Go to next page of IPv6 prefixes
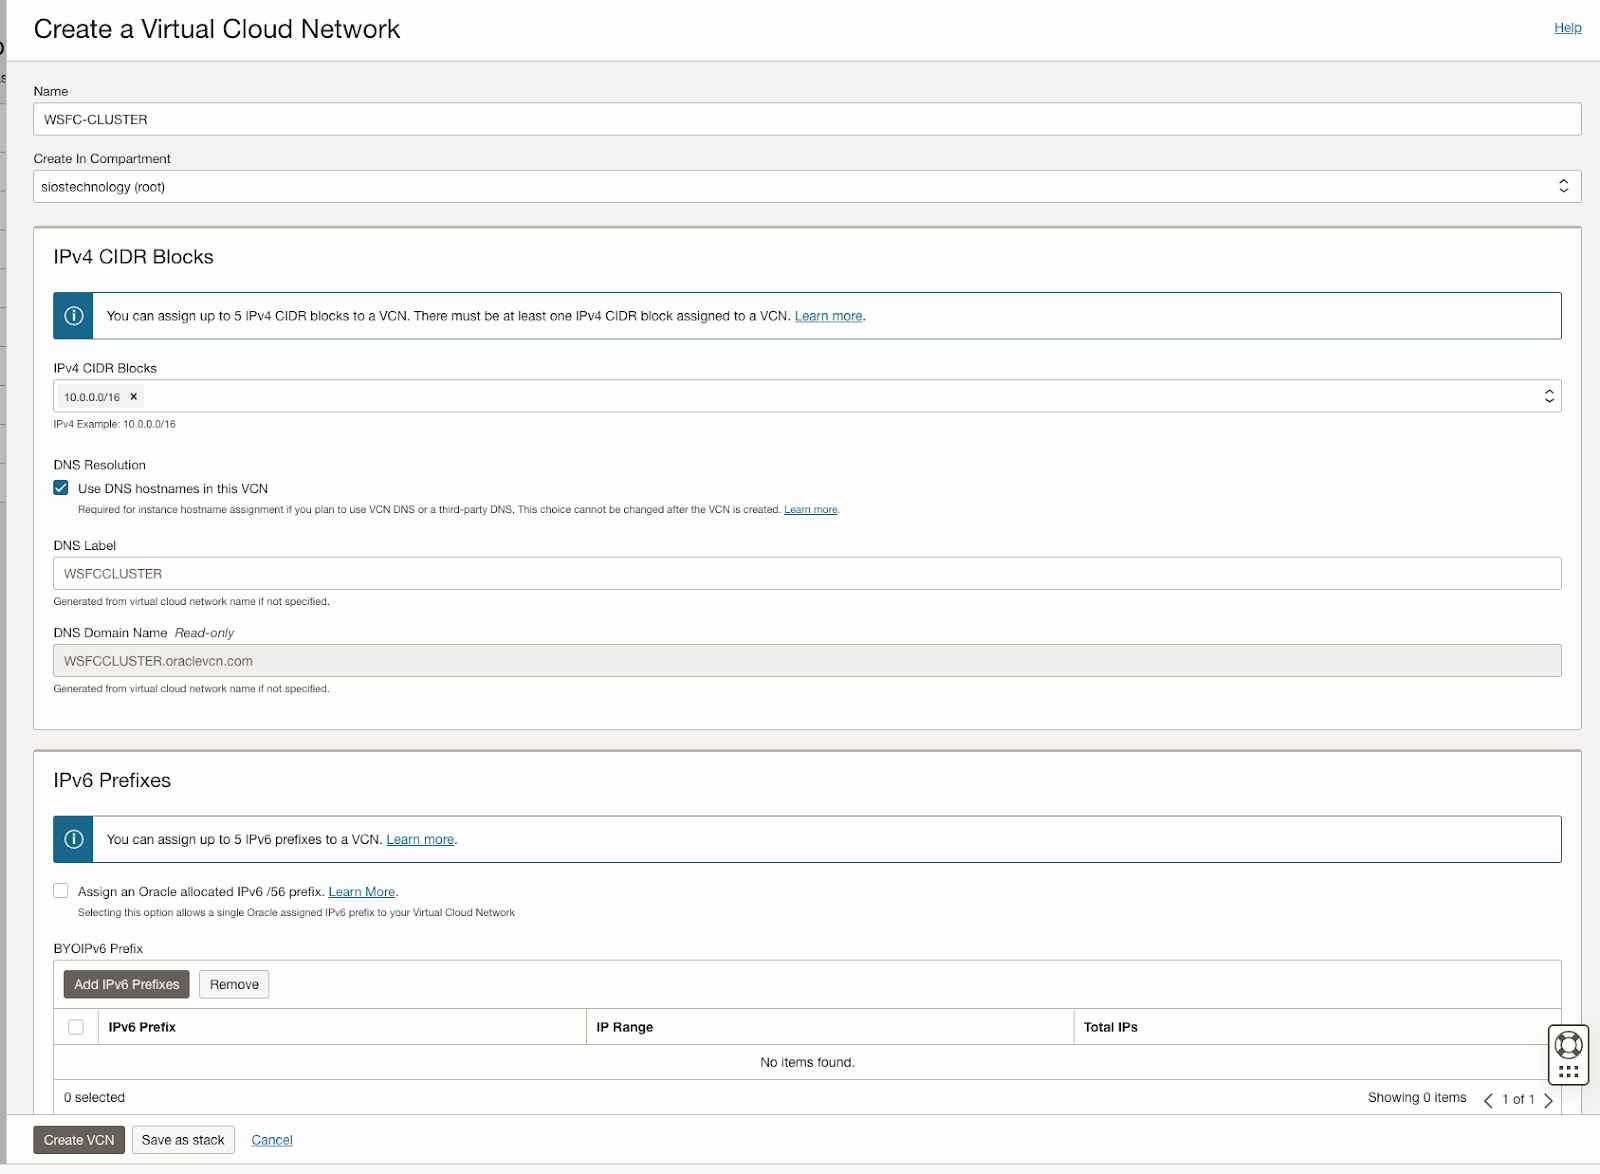The width and height of the screenshot is (1600, 1174). (1548, 1100)
